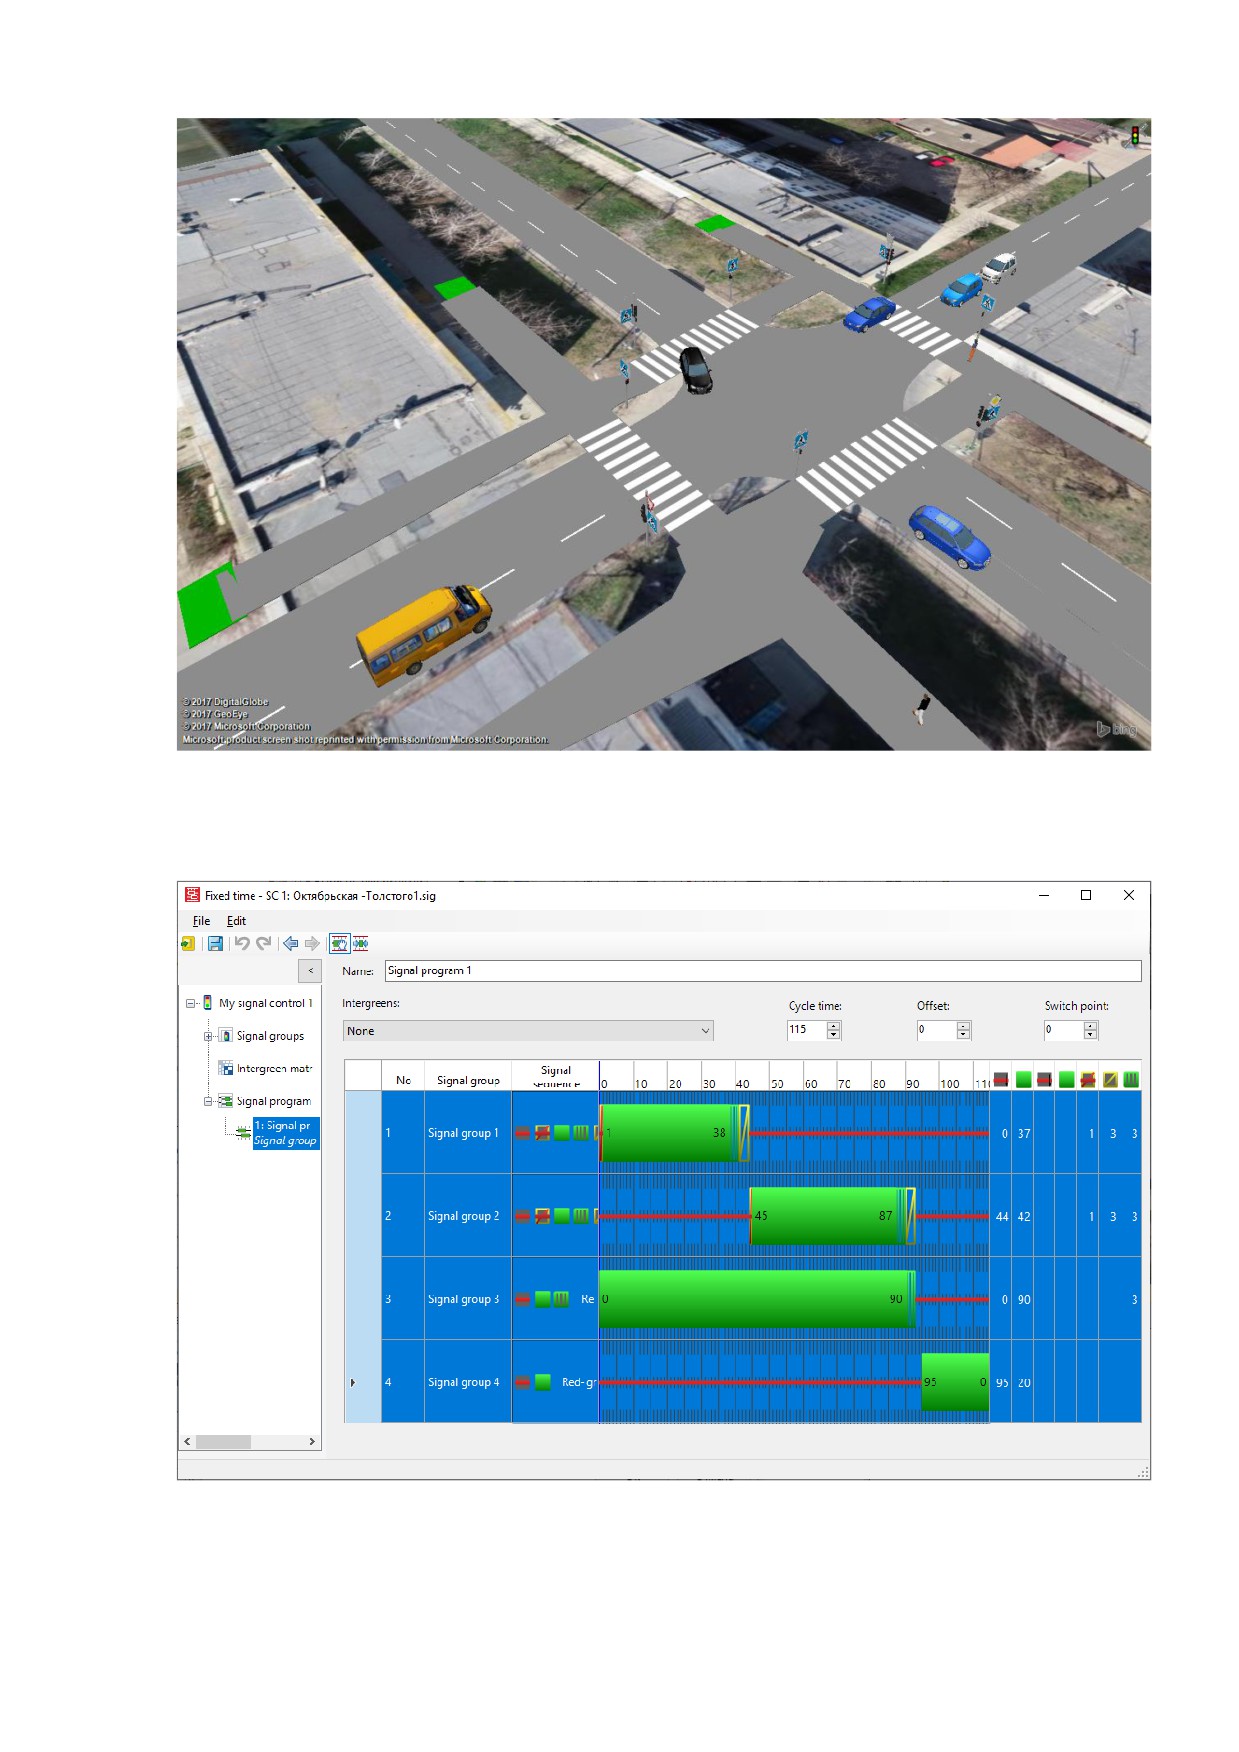Viewport: 1239px width, 1752px height.
Task: Click the second green column header icon
Action: [1067, 1079]
